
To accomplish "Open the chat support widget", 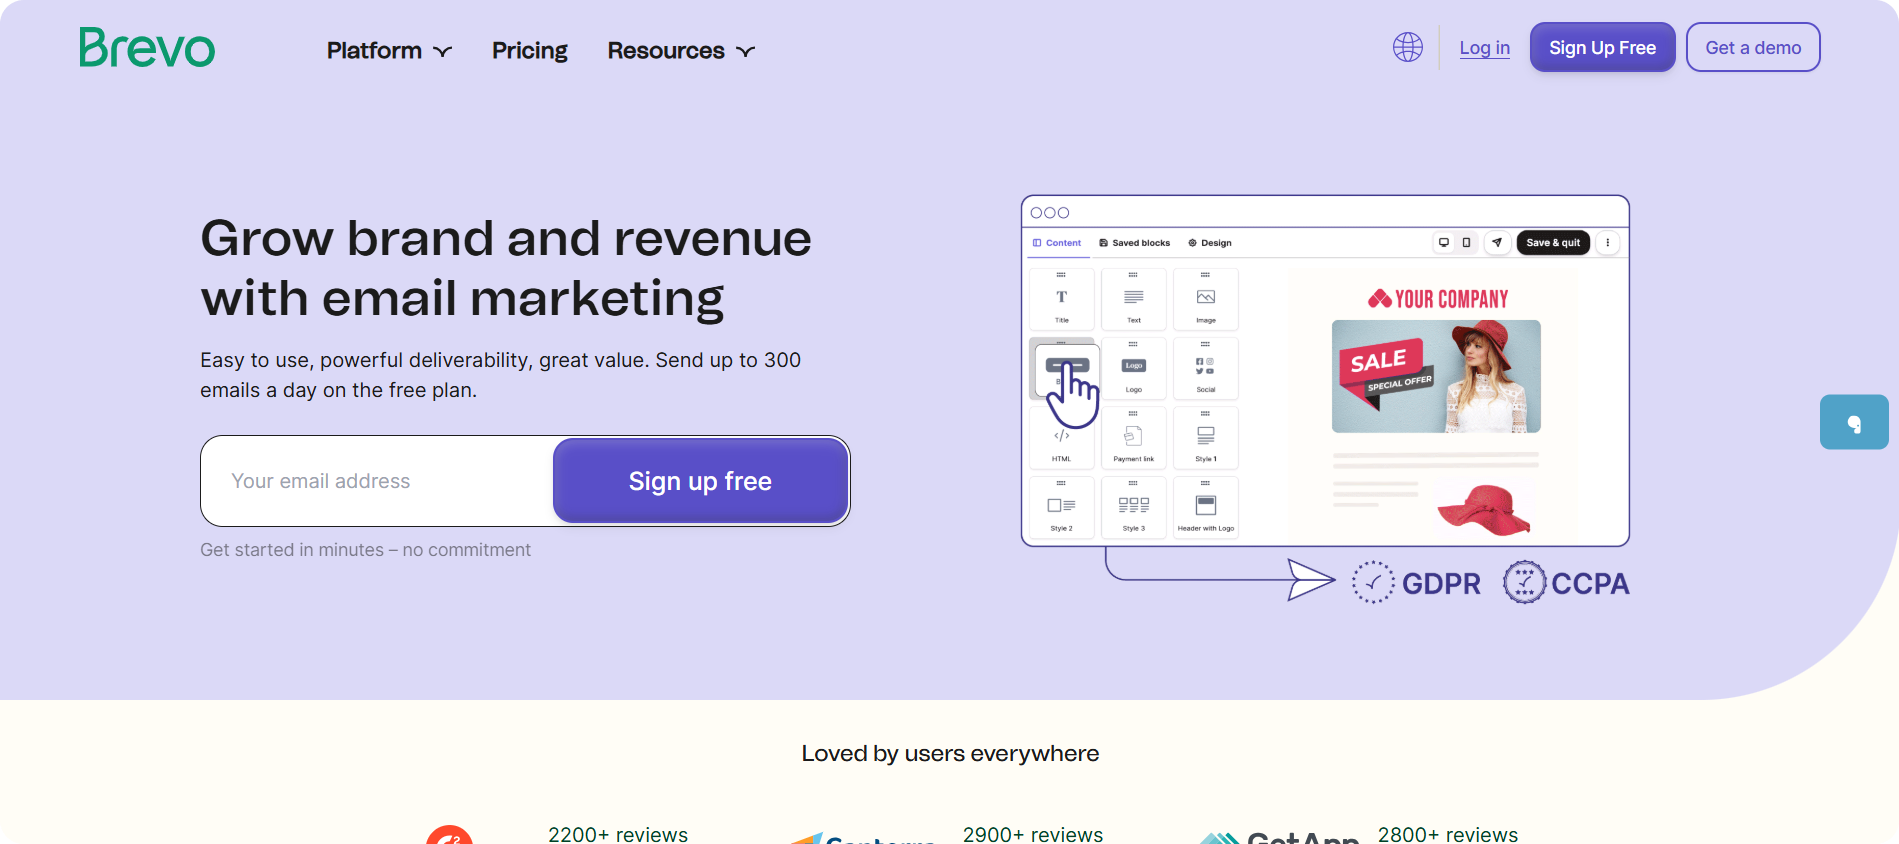I will (x=1853, y=423).
